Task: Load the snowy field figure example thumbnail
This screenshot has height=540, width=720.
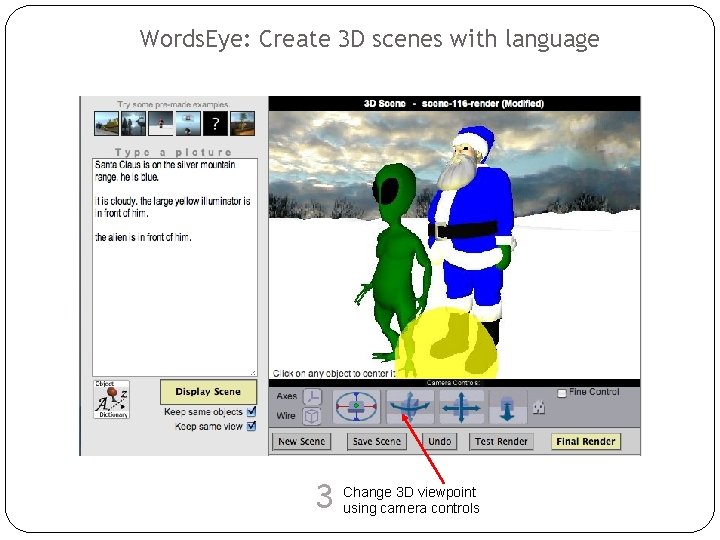Action: 161,123
